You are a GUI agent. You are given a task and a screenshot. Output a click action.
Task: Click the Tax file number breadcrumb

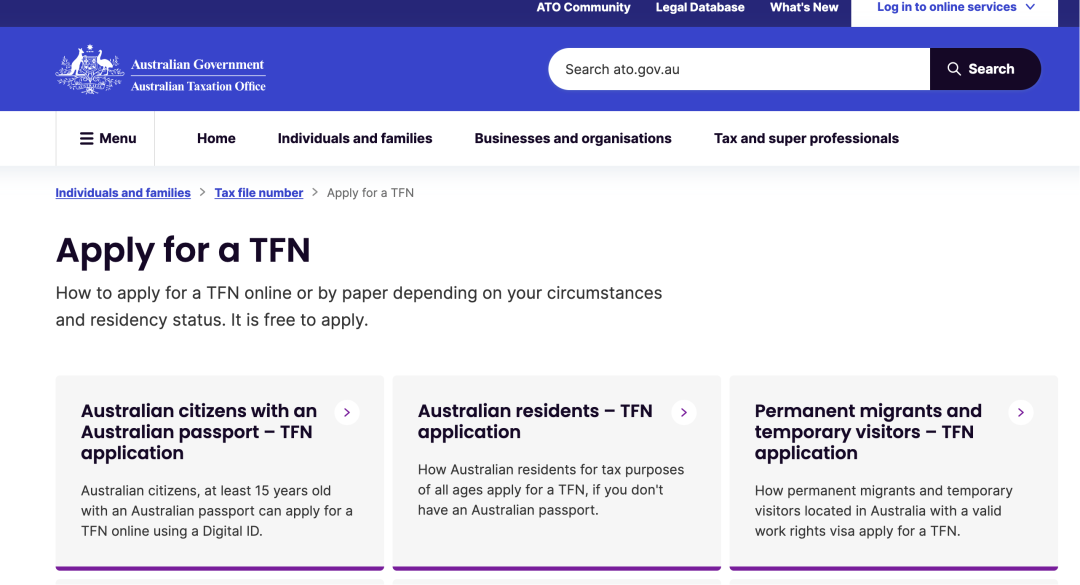[258, 193]
